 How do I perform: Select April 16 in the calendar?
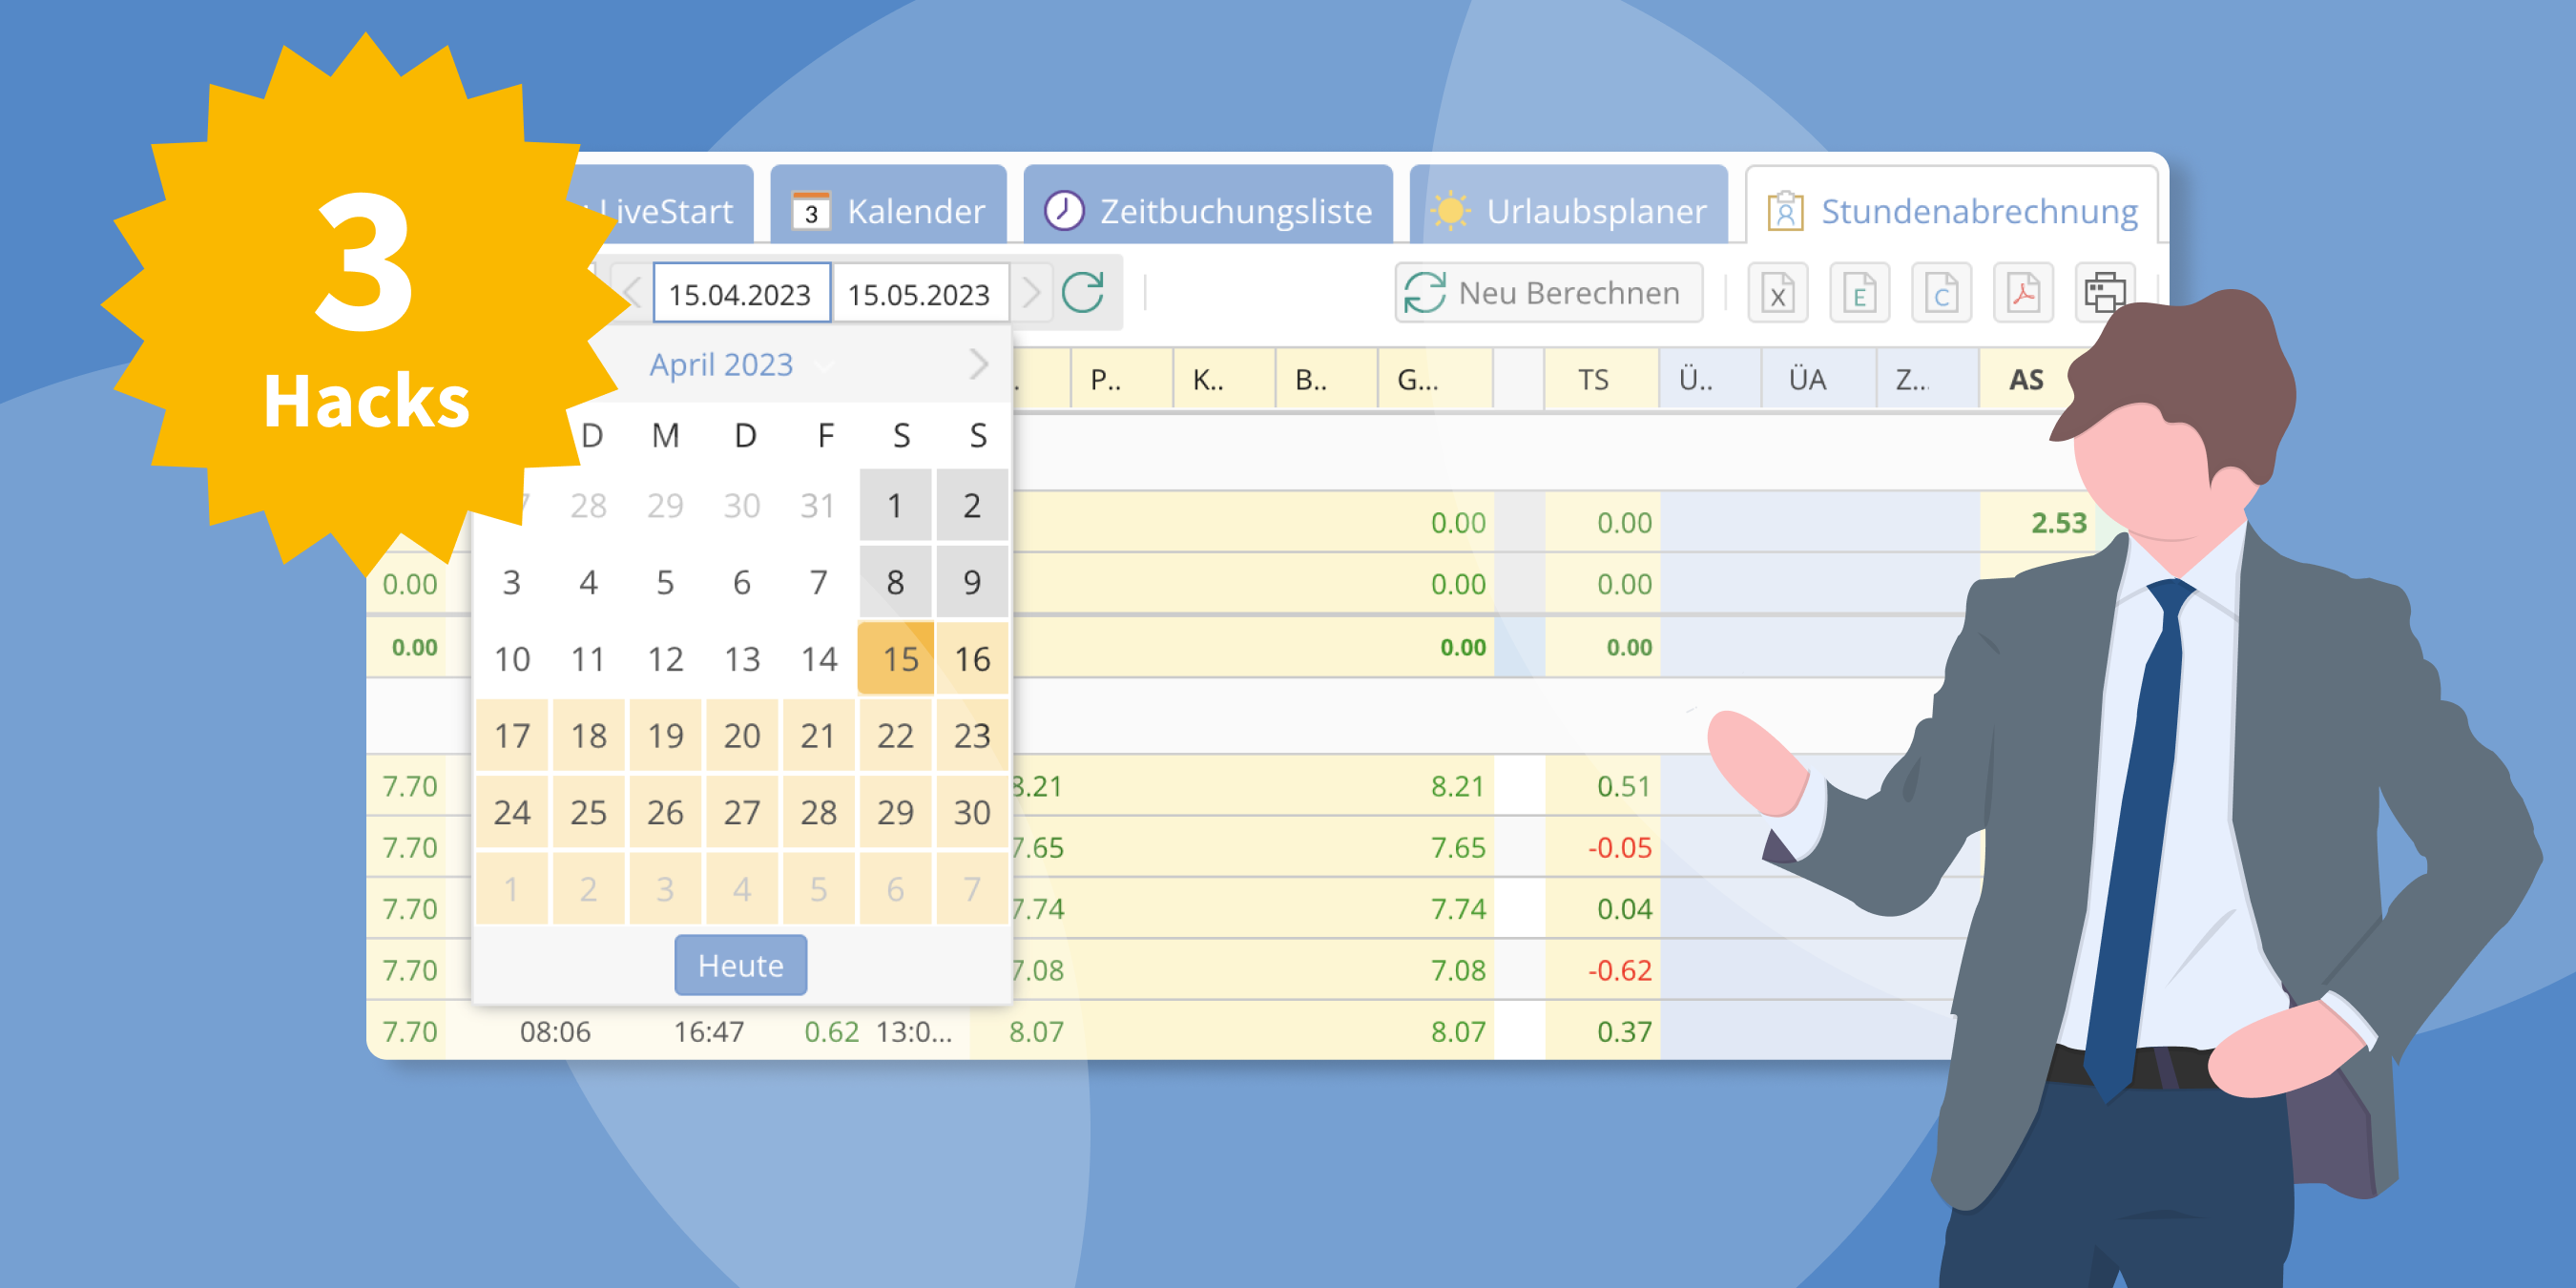tap(972, 658)
